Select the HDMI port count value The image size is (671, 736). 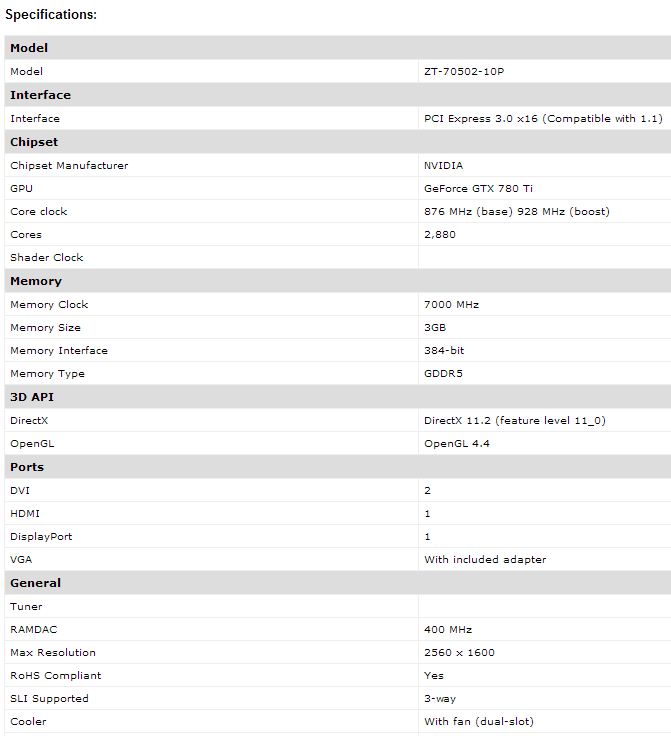(427, 513)
